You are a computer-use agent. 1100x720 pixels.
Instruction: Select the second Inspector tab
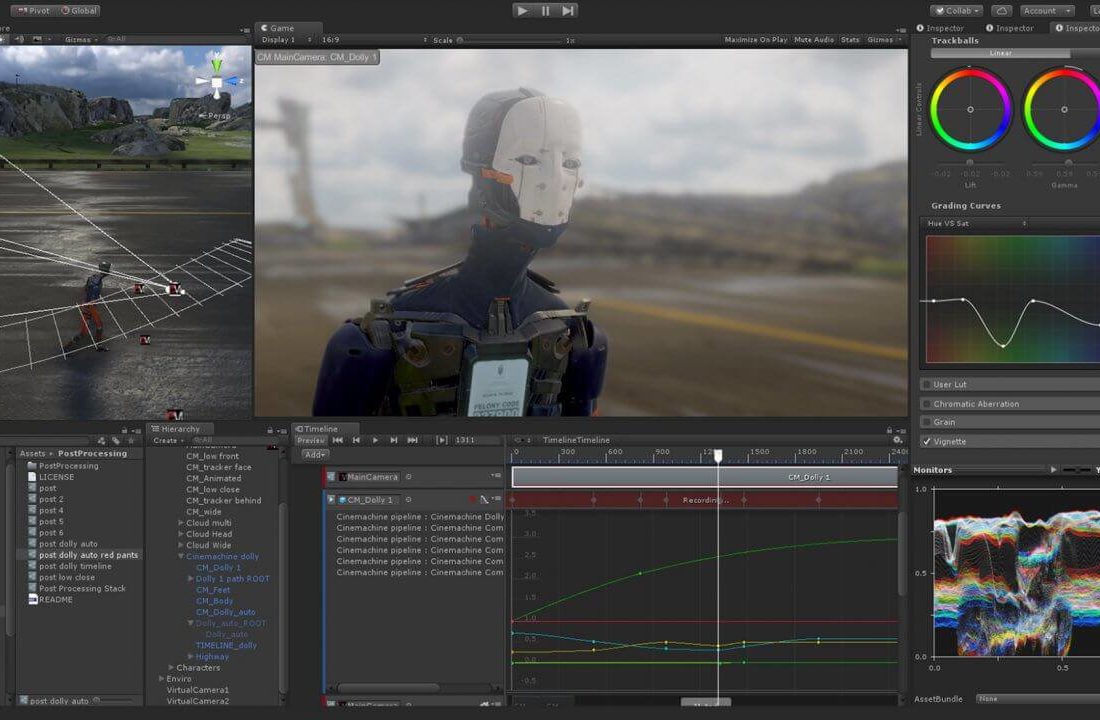point(1010,28)
